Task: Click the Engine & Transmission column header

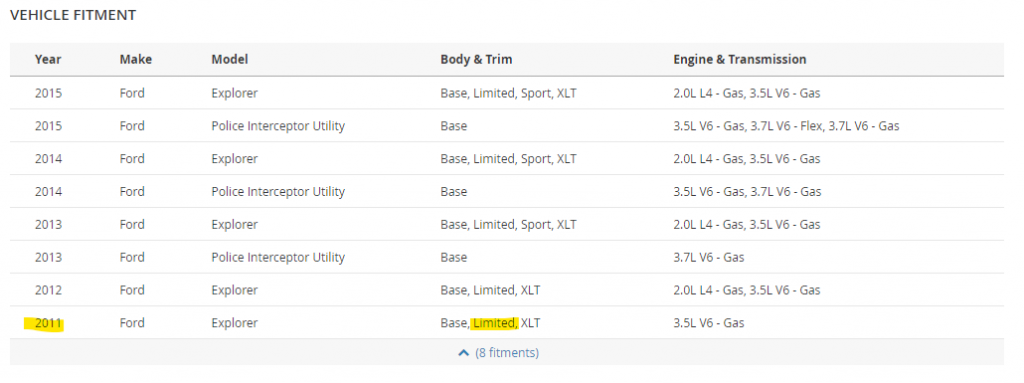Action: click(x=740, y=59)
